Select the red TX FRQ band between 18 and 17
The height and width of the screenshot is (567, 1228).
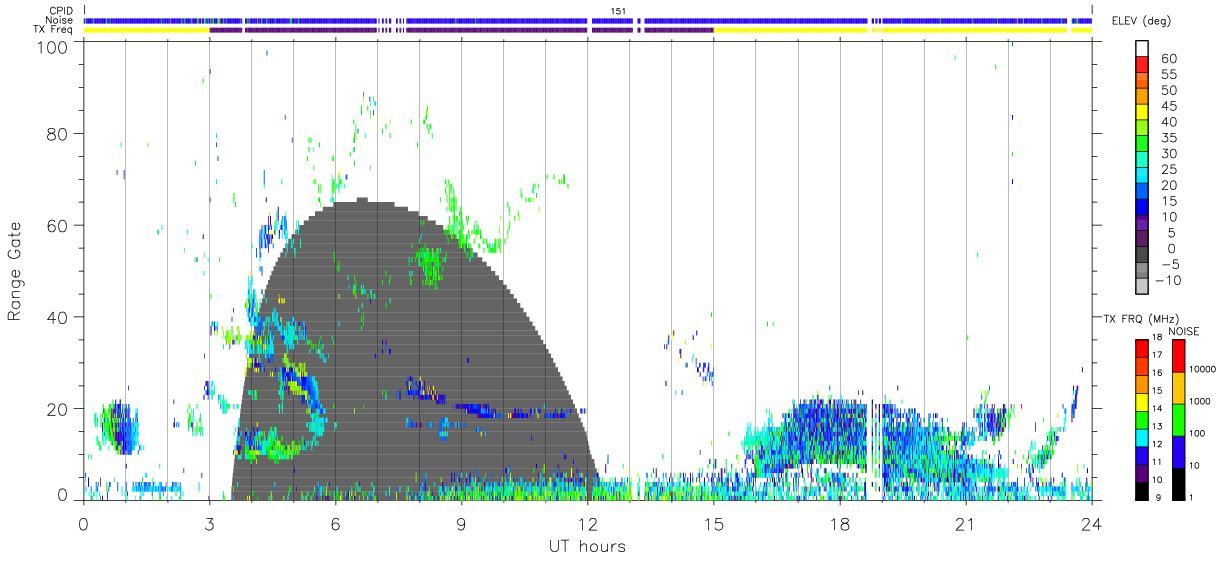tap(1142, 348)
